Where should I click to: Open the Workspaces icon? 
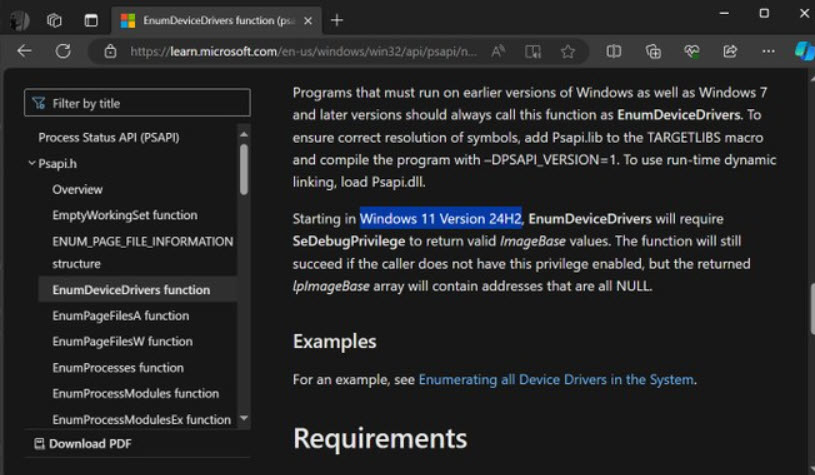[55, 20]
